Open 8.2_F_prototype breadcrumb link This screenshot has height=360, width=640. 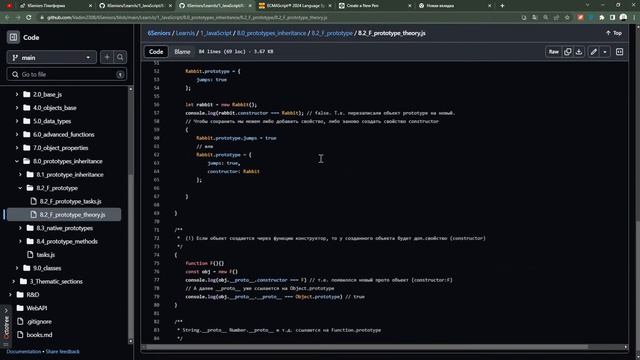click(x=332, y=33)
